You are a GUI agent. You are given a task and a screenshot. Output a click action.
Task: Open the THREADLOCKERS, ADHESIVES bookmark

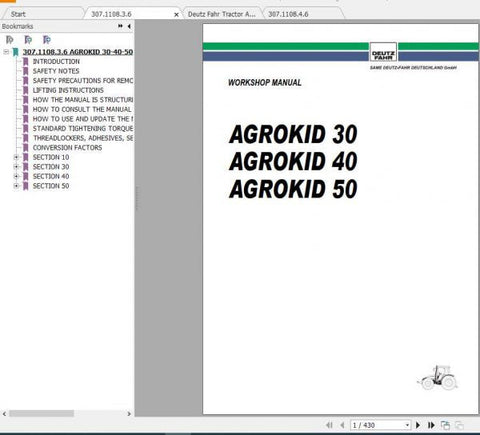[x=83, y=138]
